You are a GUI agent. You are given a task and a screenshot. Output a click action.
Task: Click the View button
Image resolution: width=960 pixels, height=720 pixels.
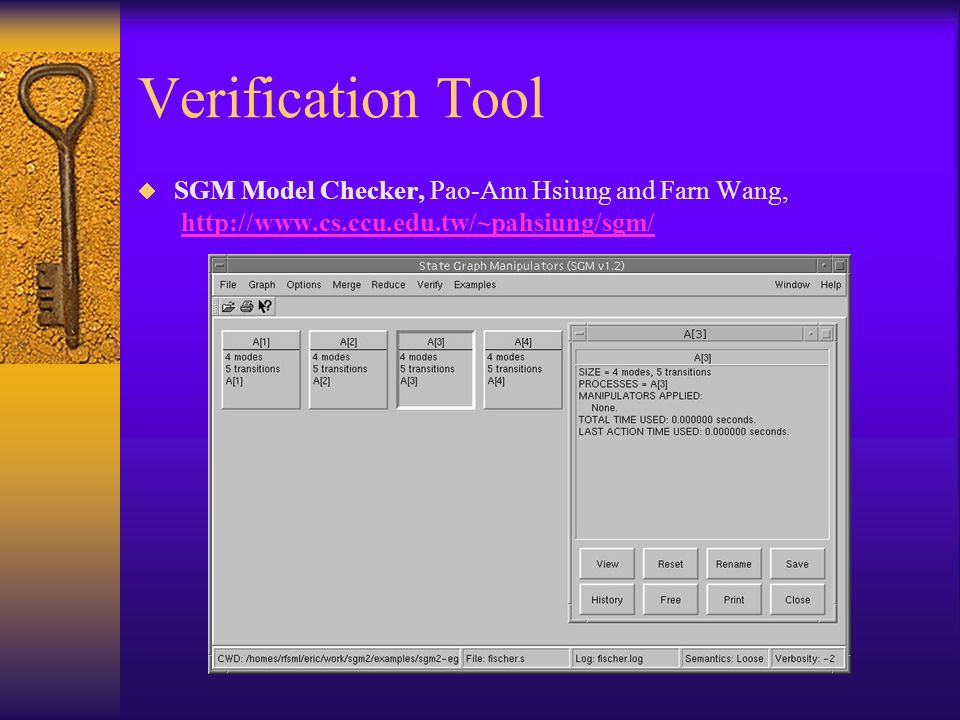(607, 564)
